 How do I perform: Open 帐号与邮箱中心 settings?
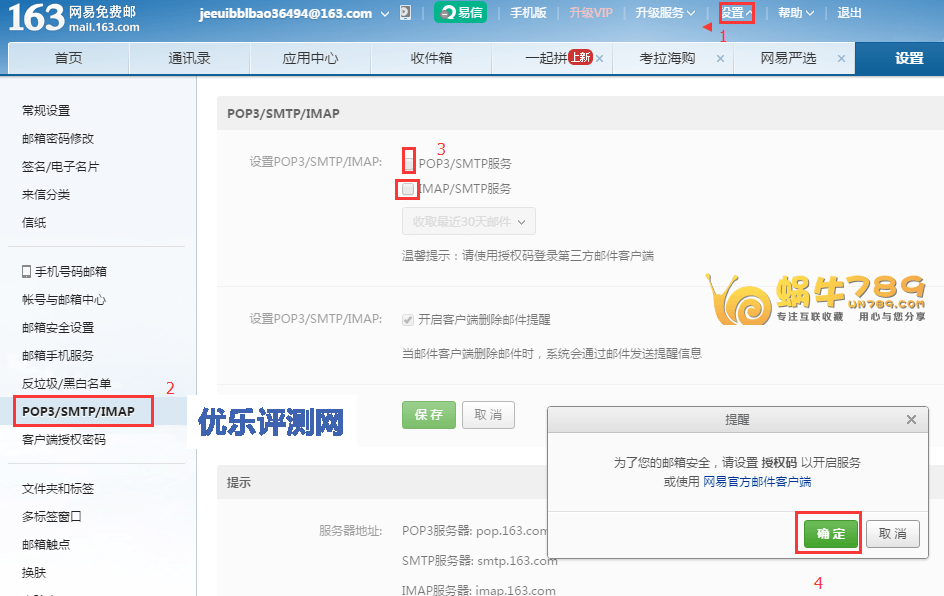64,300
